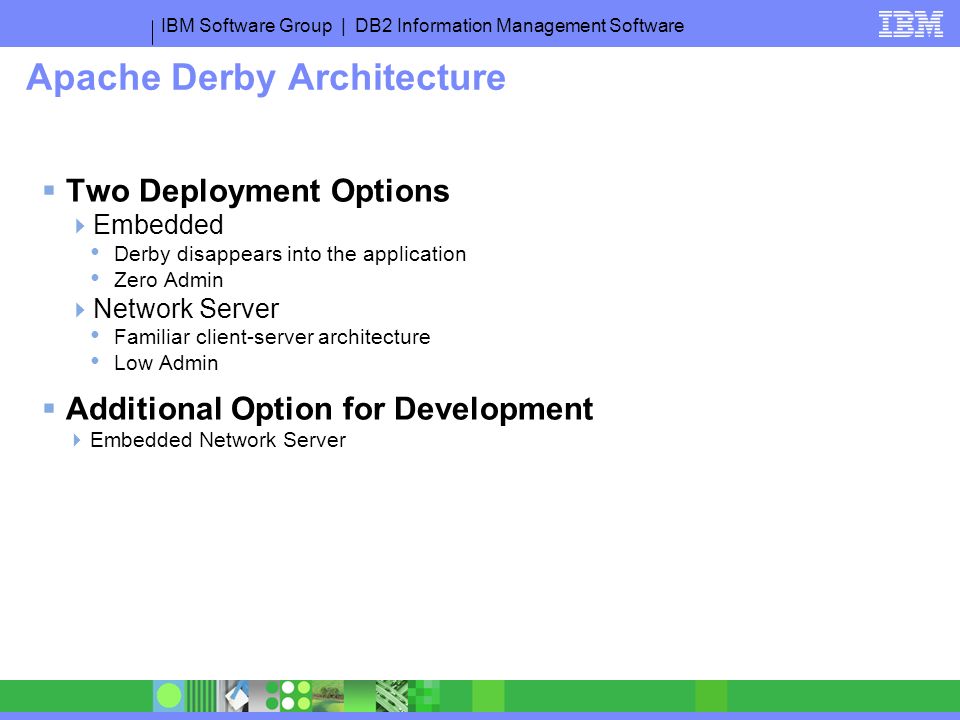This screenshot has height=720, width=960.
Task: Click the 'Low Admin' bullet
Action: click(166, 363)
